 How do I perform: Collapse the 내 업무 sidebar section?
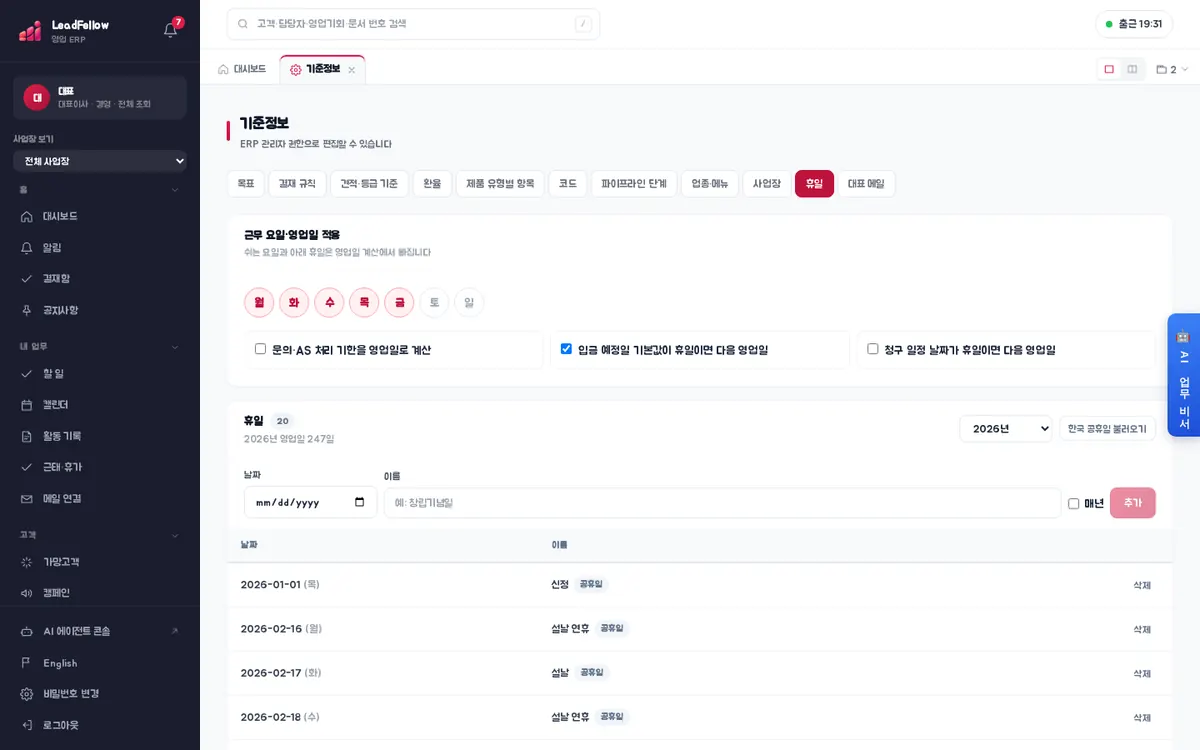175,346
